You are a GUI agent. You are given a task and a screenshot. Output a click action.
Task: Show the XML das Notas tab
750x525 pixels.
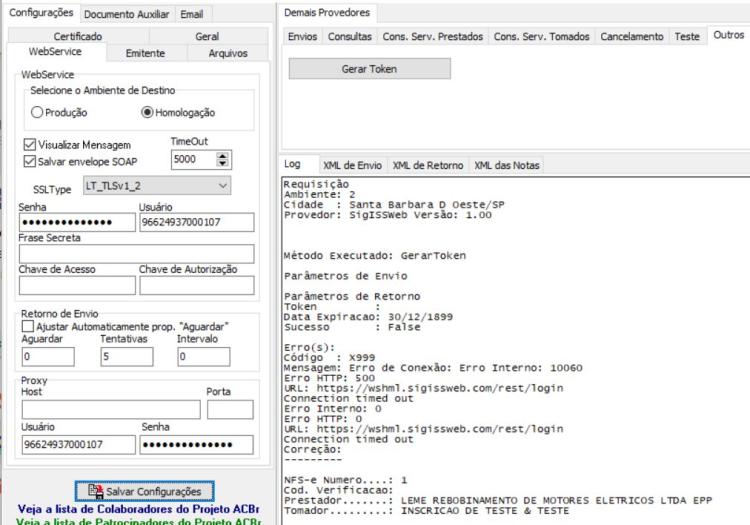(507, 165)
